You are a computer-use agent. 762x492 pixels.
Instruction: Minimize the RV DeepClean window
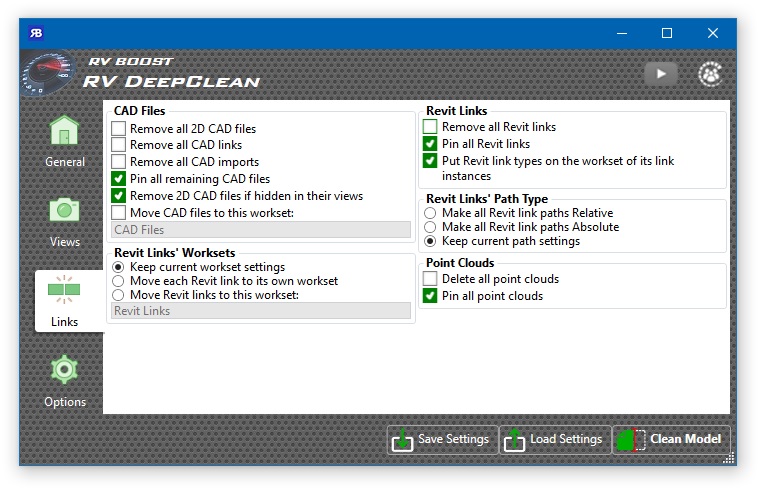(622, 33)
